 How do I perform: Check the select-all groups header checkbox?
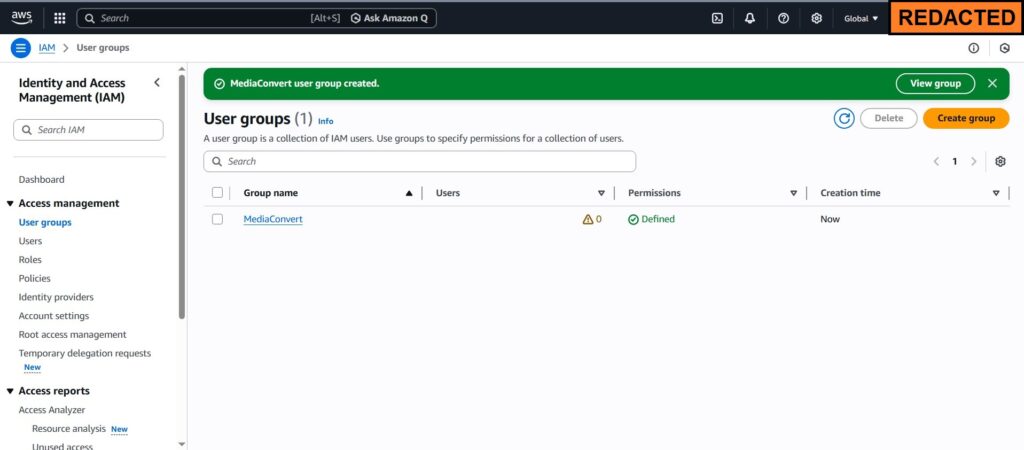pos(217,193)
